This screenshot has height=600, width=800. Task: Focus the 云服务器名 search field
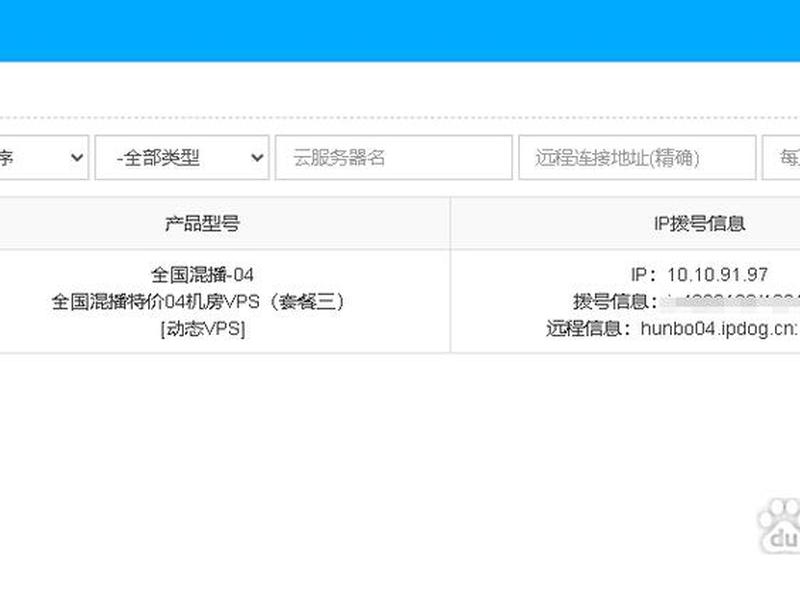tap(393, 158)
